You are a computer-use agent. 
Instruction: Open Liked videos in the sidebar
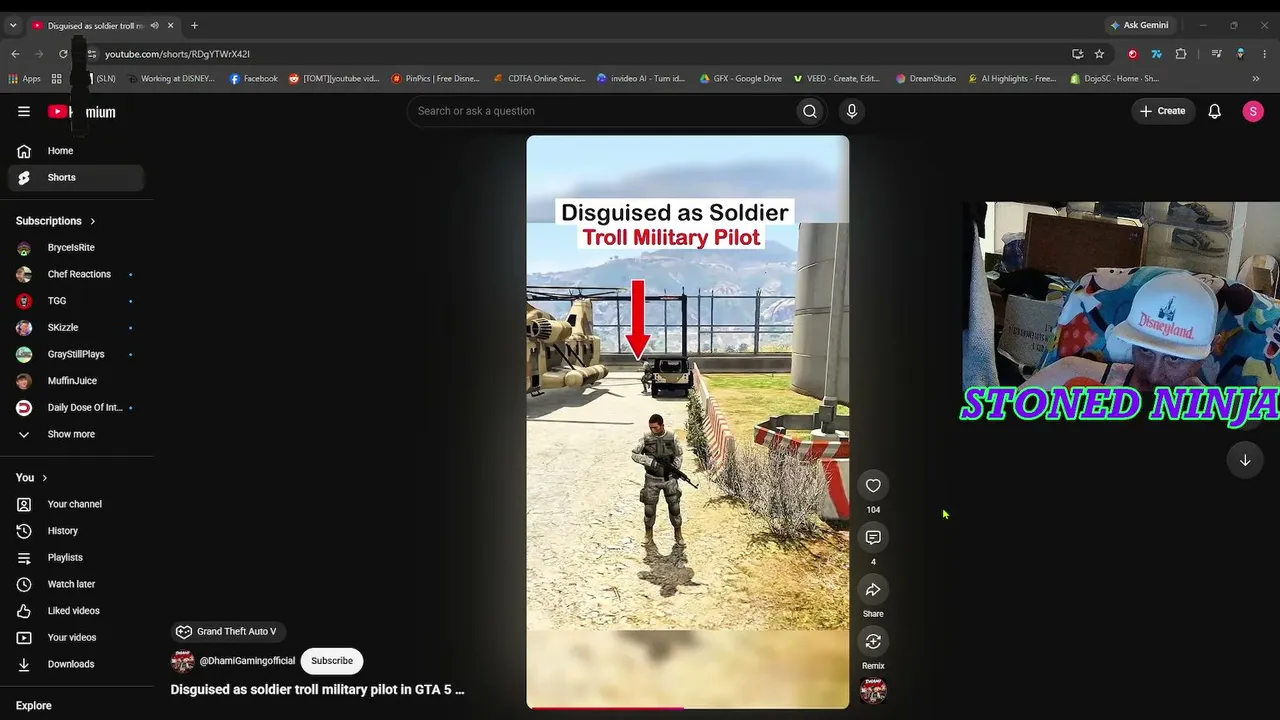click(x=76, y=611)
